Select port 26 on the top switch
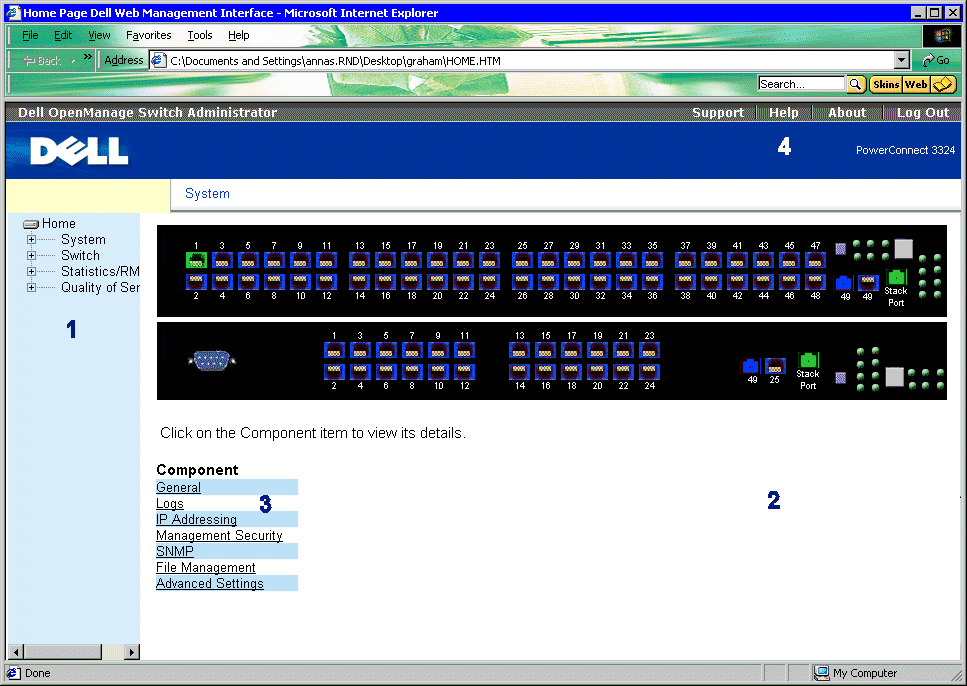The height and width of the screenshot is (686, 967). pyautogui.click(x=522, y=282)
